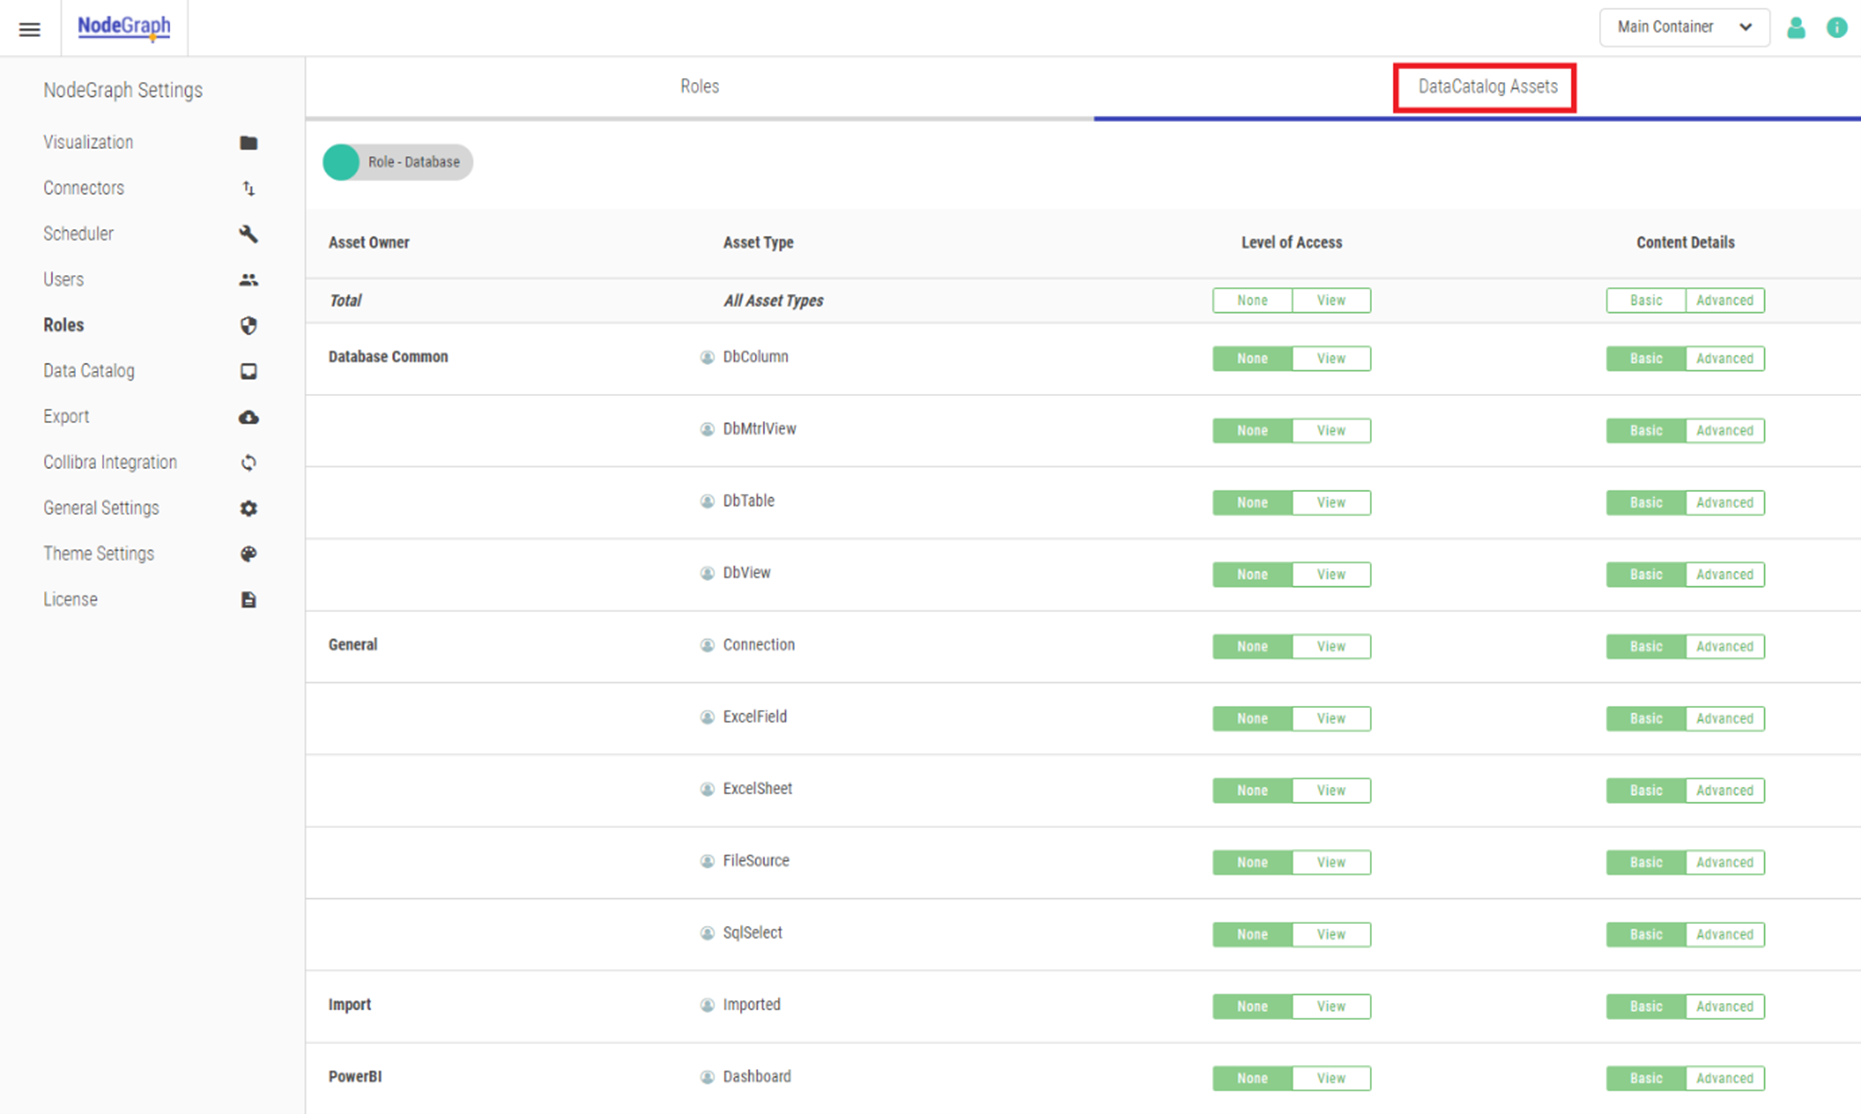Set Connection access to View

point(1331,646)
